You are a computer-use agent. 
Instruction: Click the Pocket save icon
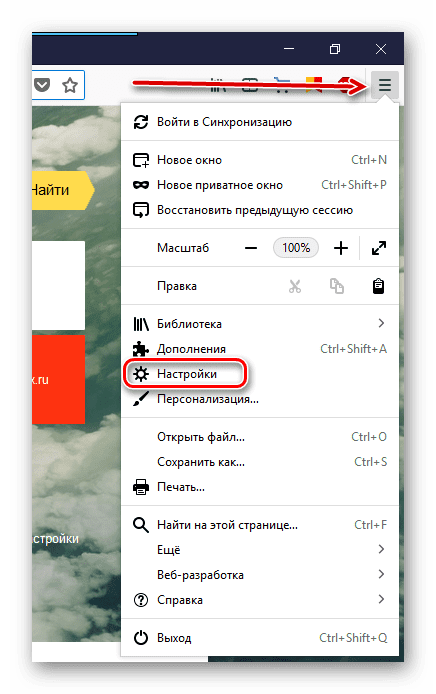pyautogui.click(x=42, y=85)
